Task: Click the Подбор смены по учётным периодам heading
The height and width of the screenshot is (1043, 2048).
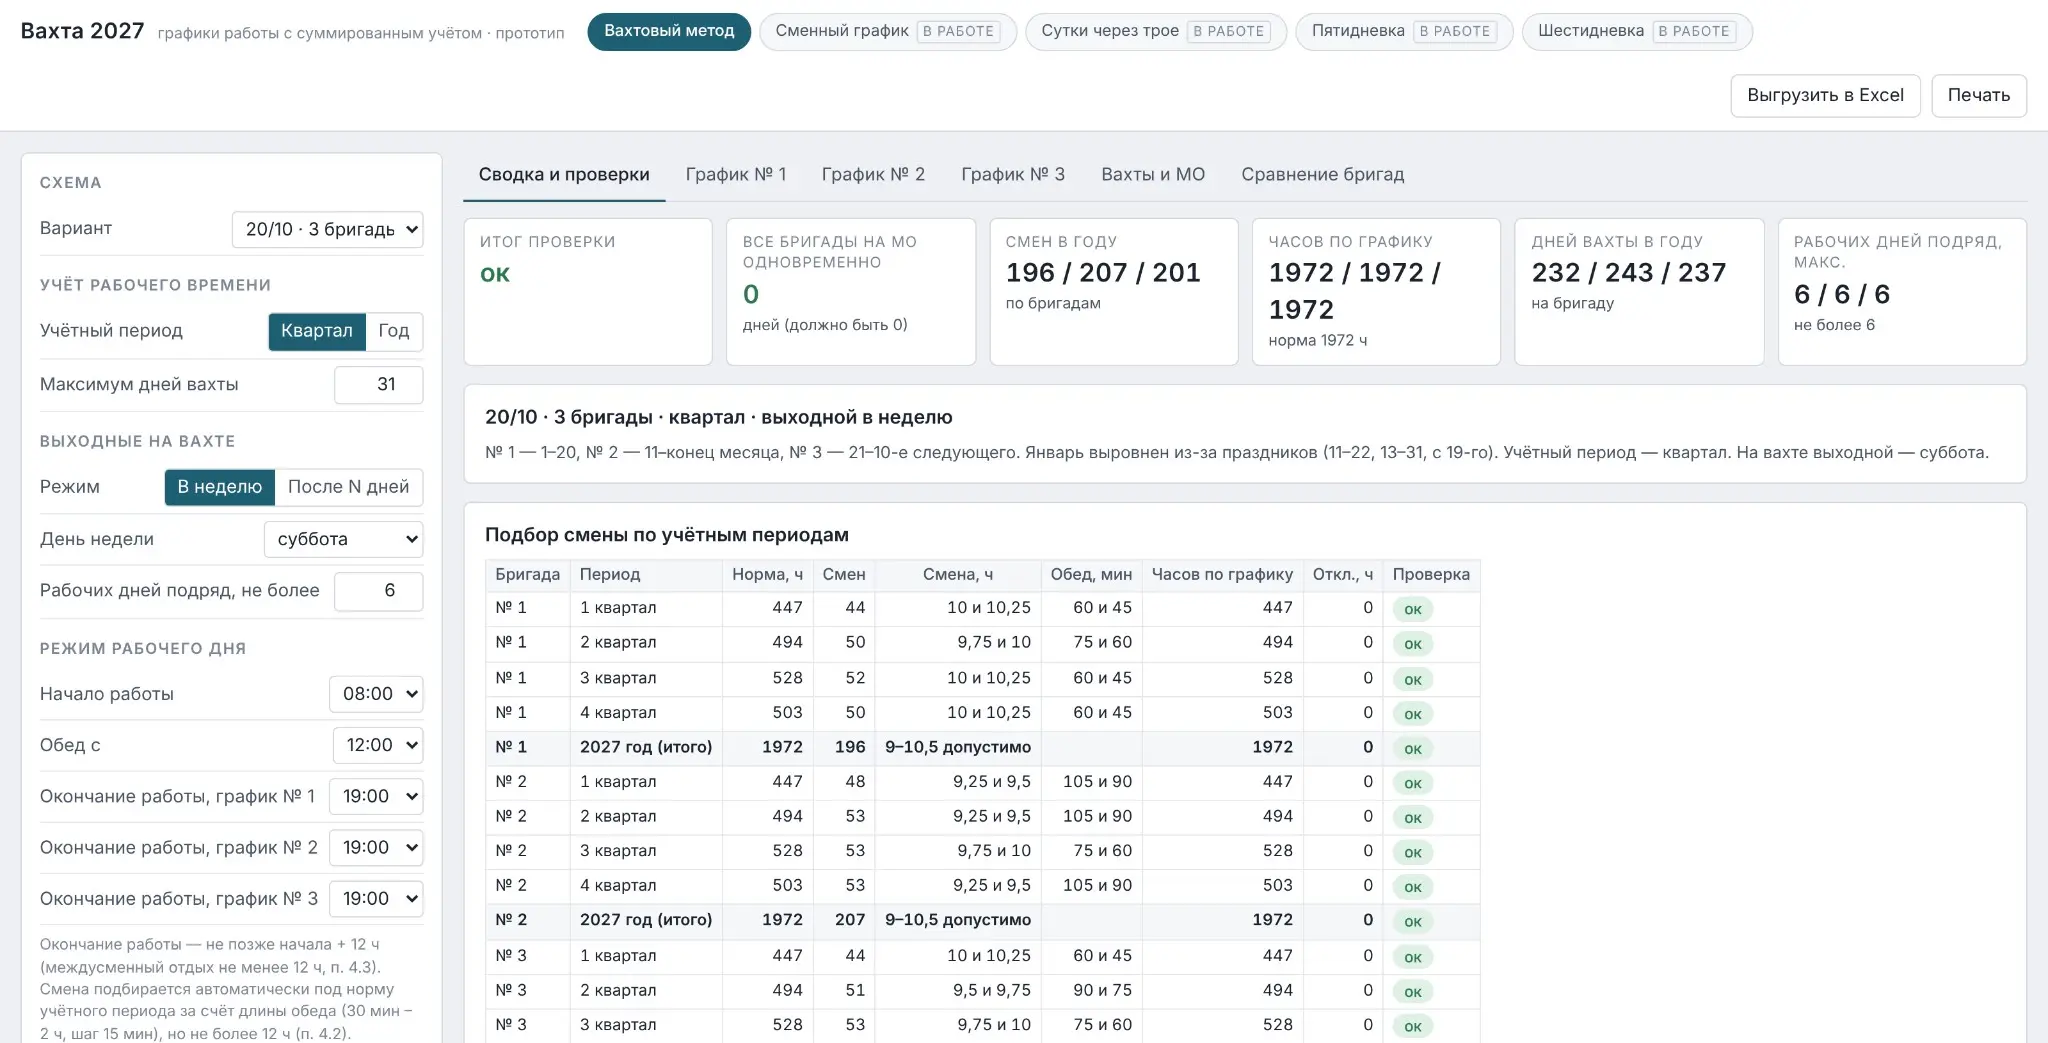Action: 667,535
